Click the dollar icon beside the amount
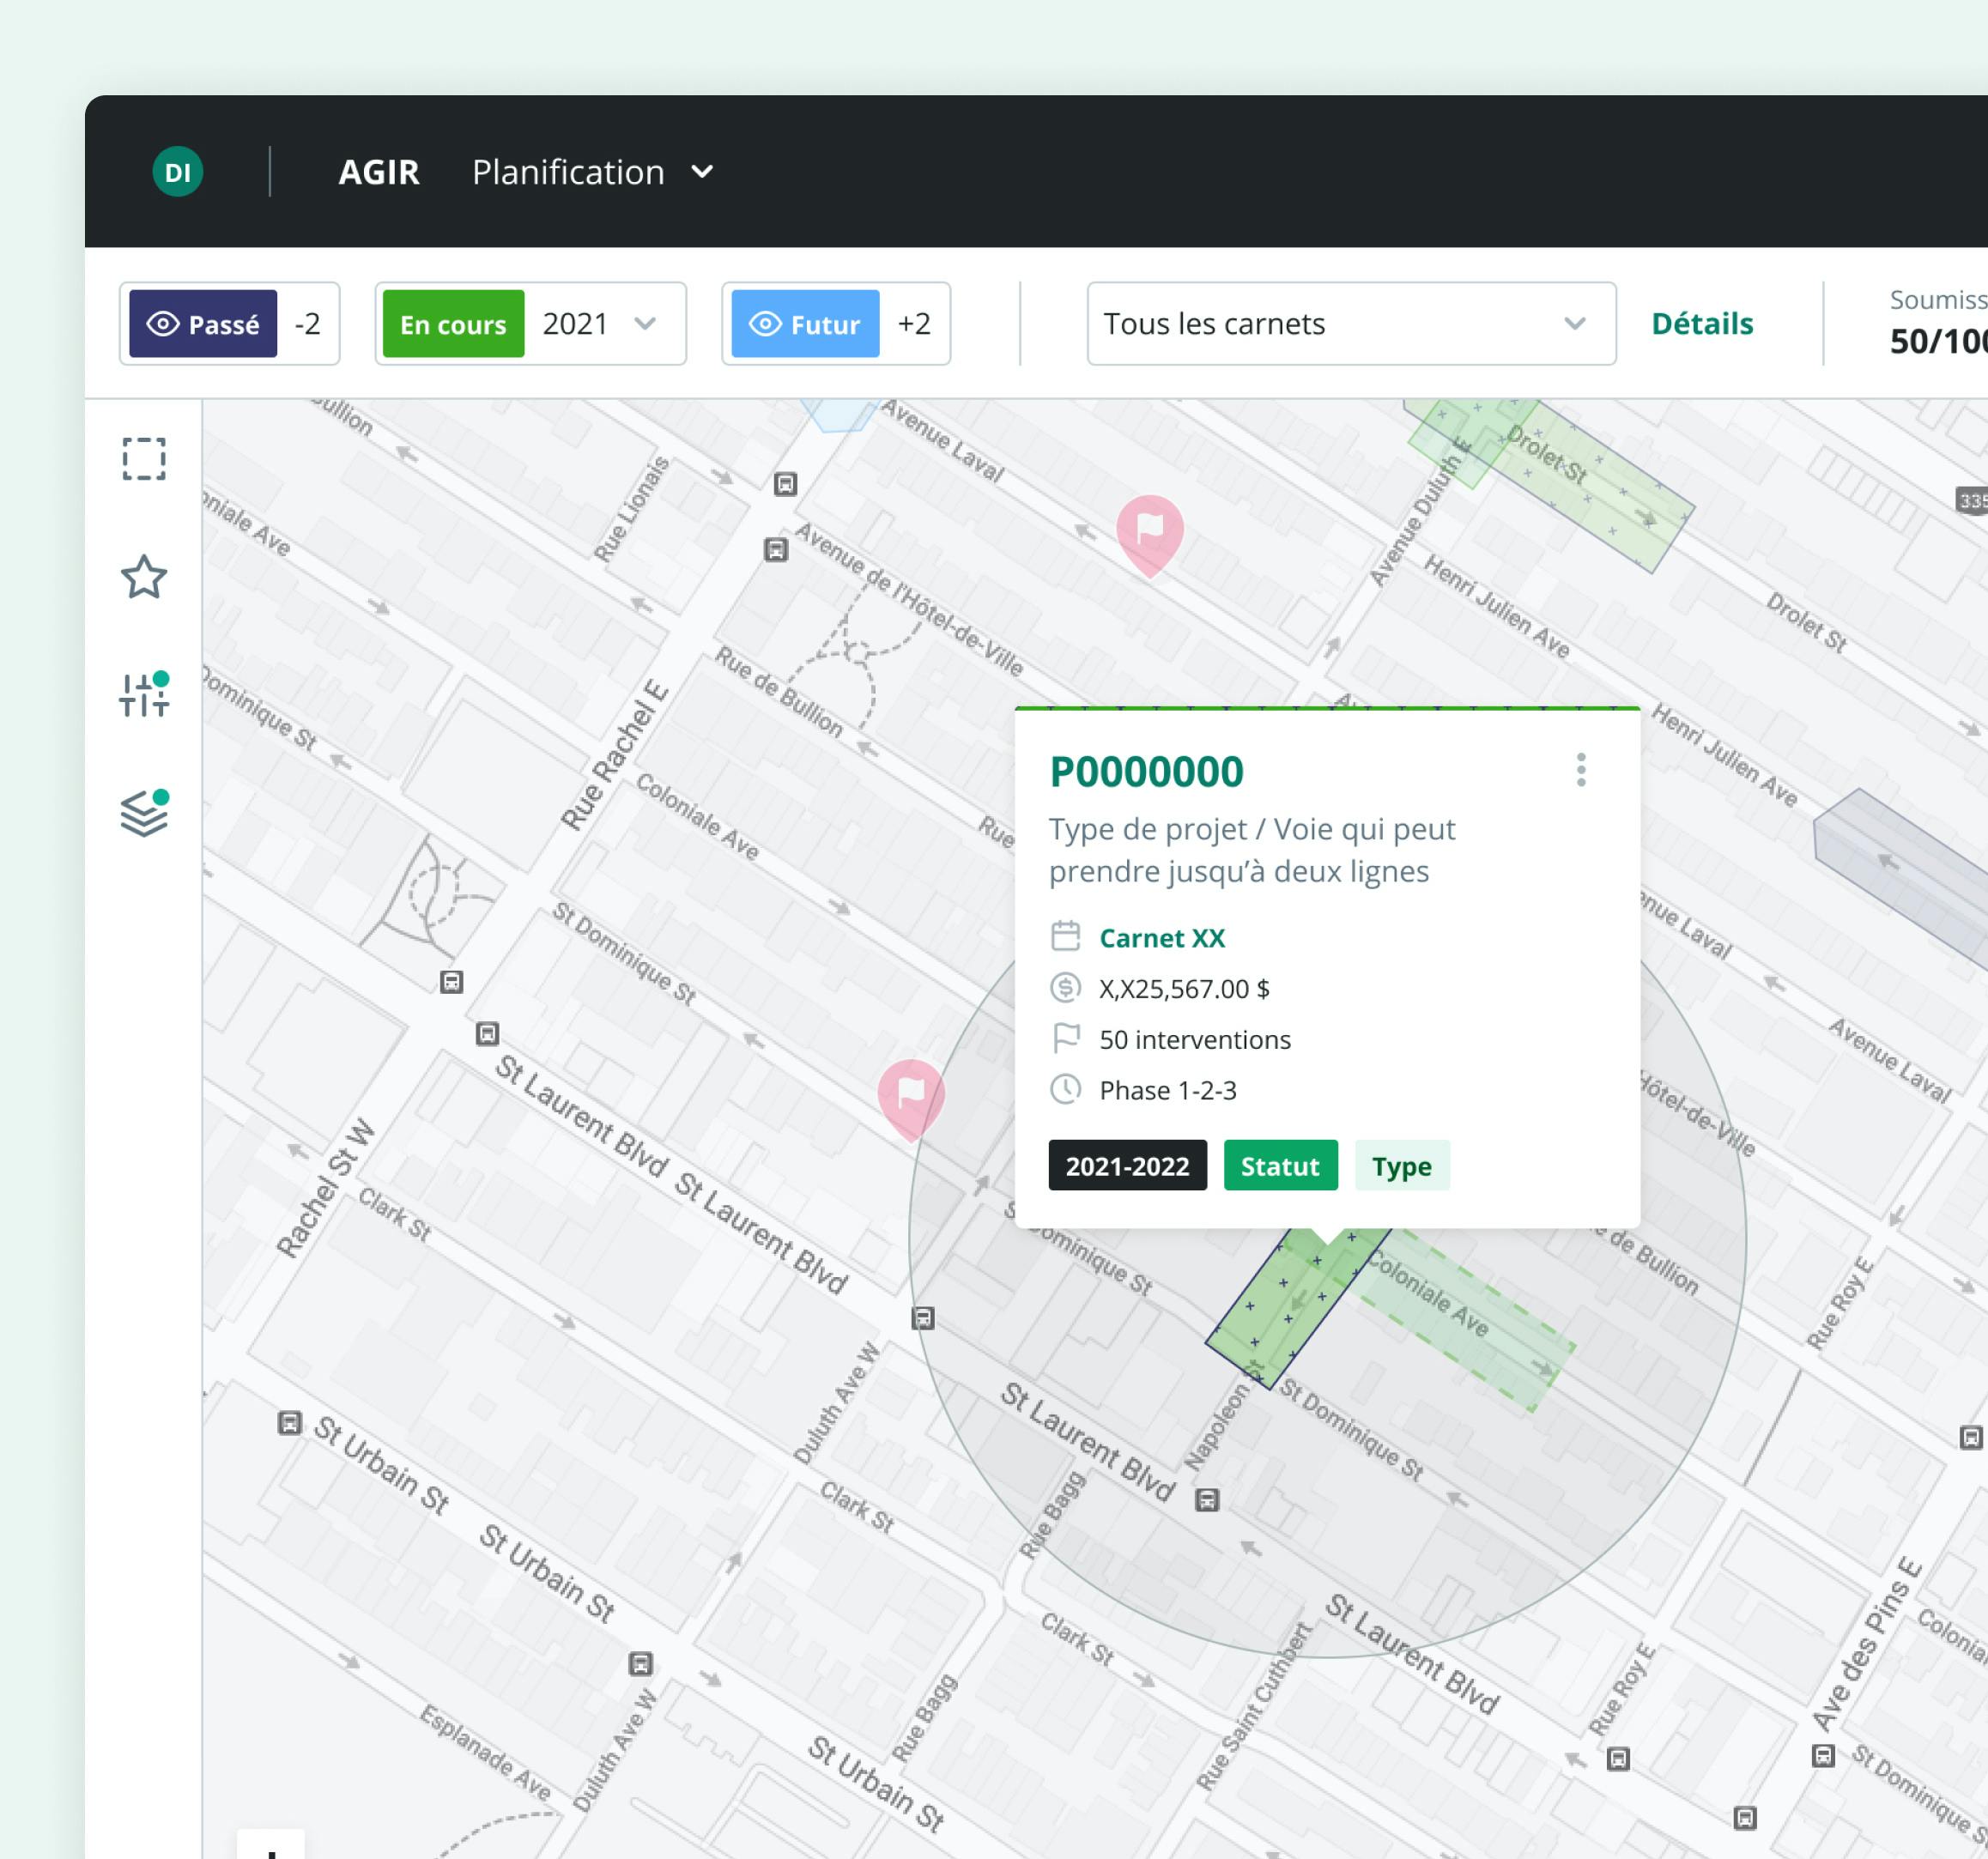The image size is (1988, 1859). [x=1066, y=988]
